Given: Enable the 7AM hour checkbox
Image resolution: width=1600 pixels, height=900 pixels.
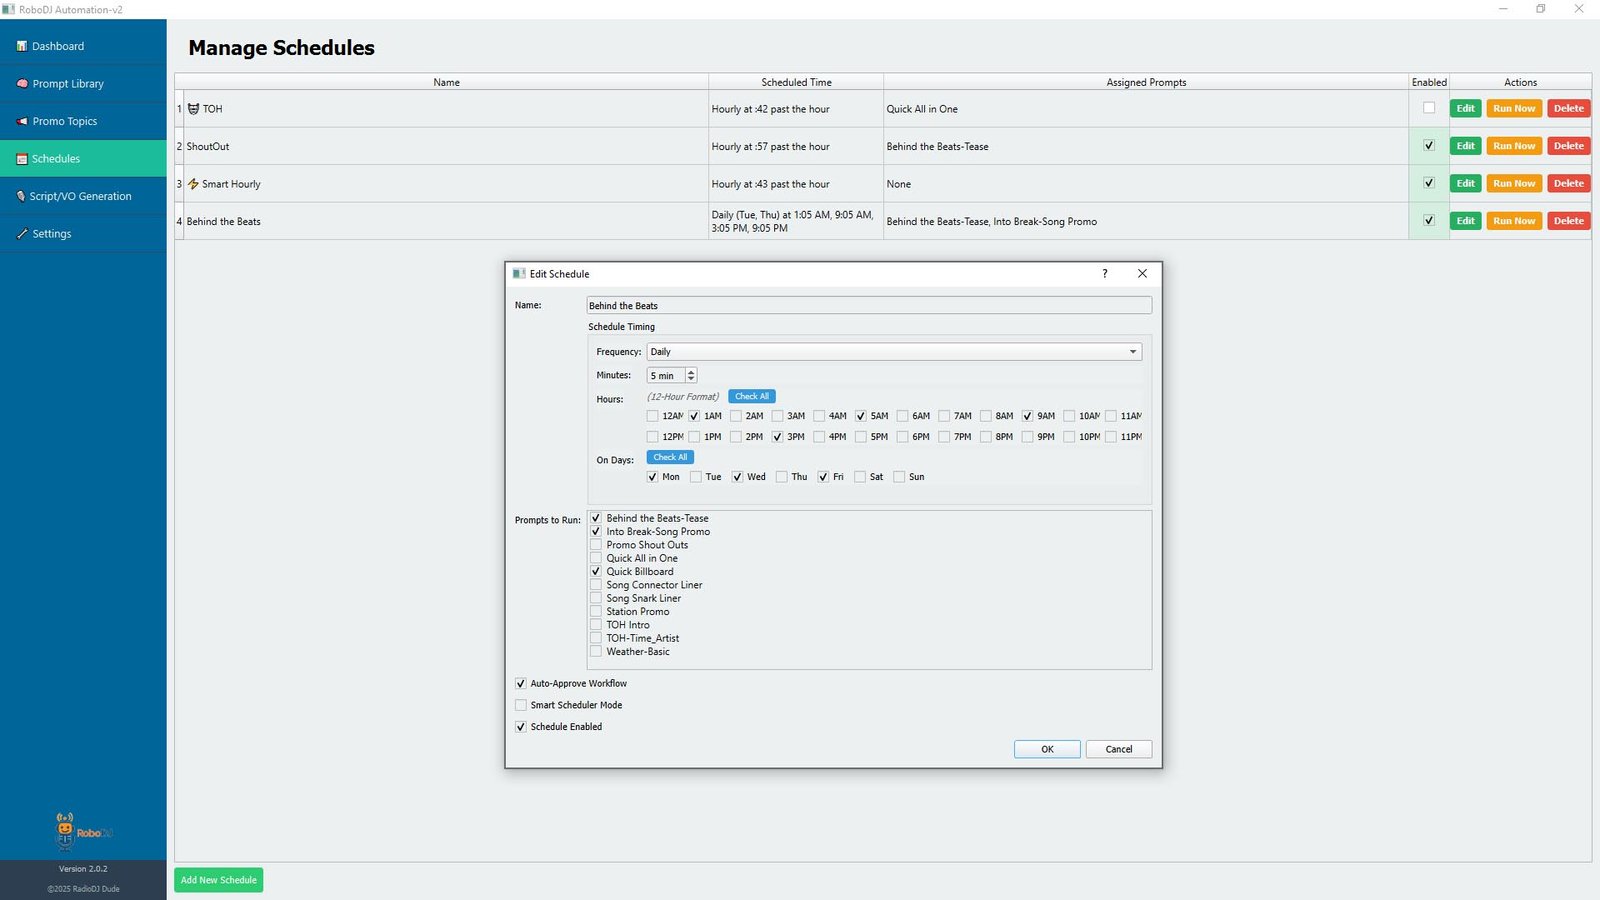Looking at the screenshot, I should tap(944, 416).
